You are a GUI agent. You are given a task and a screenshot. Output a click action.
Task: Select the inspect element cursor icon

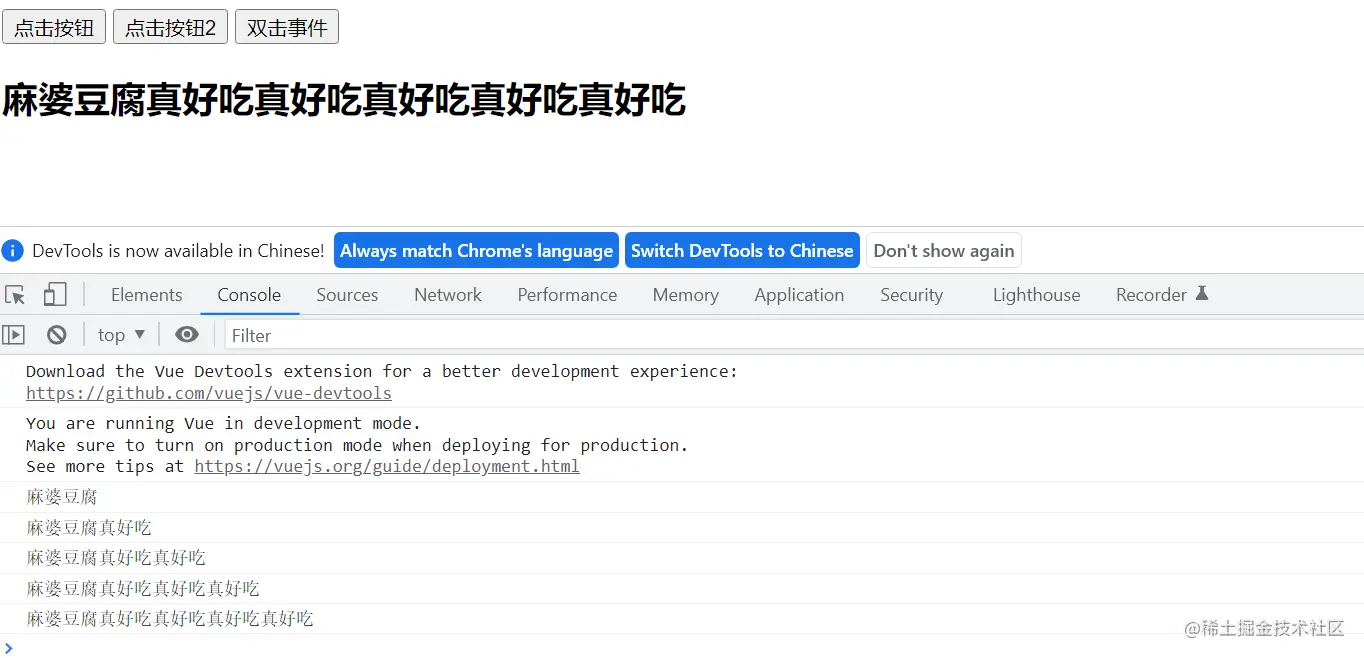(15, 295)
